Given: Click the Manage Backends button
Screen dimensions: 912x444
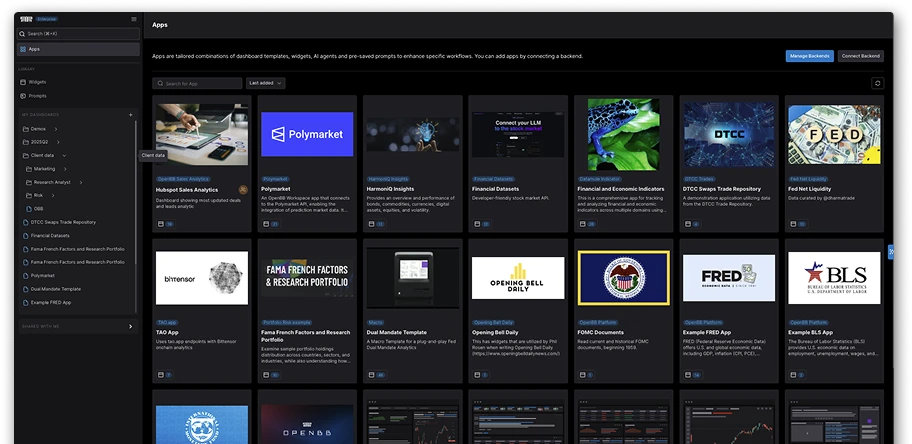Looking at the screenshot, I should coord(809,56).
